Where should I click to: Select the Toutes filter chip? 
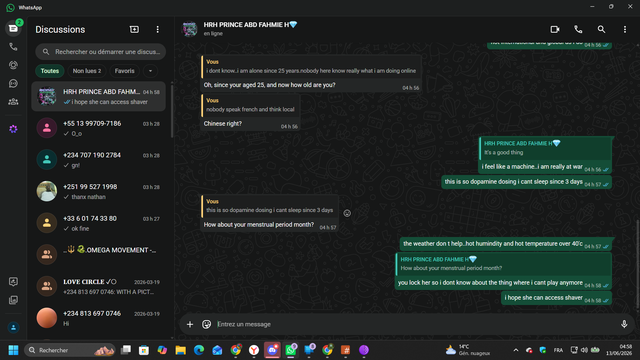(x=50, y=71)
